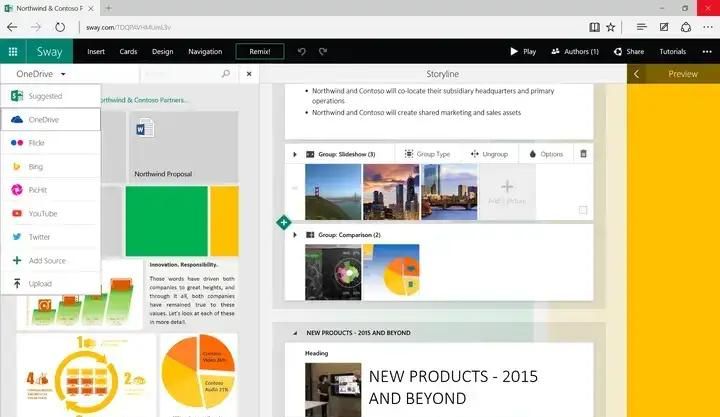Edit heading text New Products - 2015 and Beyond
720x417 pixels.
click(453, 387)
